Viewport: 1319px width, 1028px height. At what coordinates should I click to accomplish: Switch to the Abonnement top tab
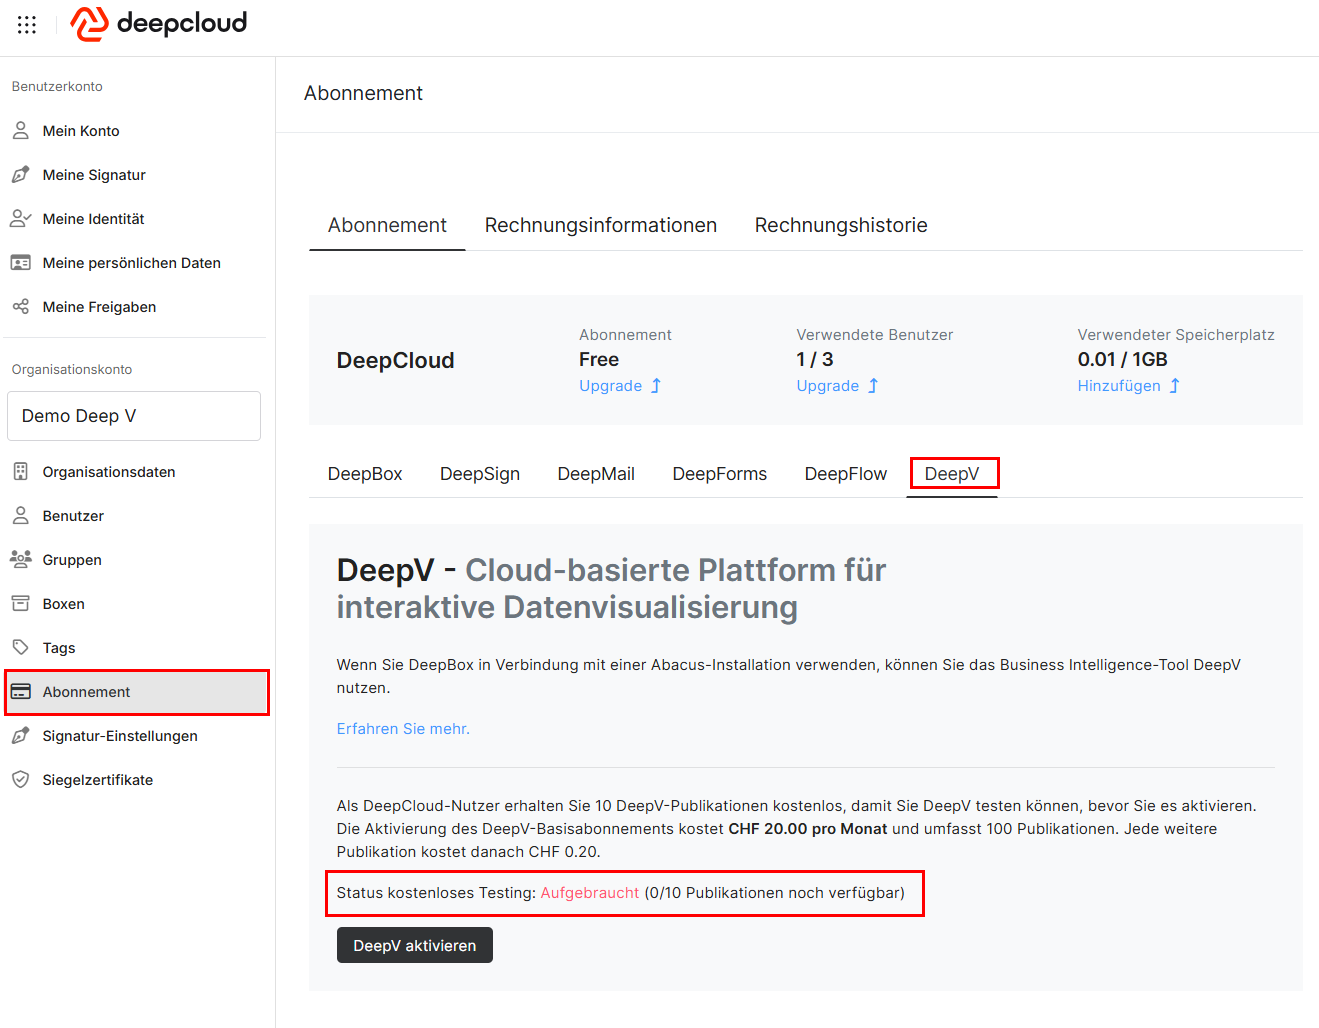(x=387, y=226)
